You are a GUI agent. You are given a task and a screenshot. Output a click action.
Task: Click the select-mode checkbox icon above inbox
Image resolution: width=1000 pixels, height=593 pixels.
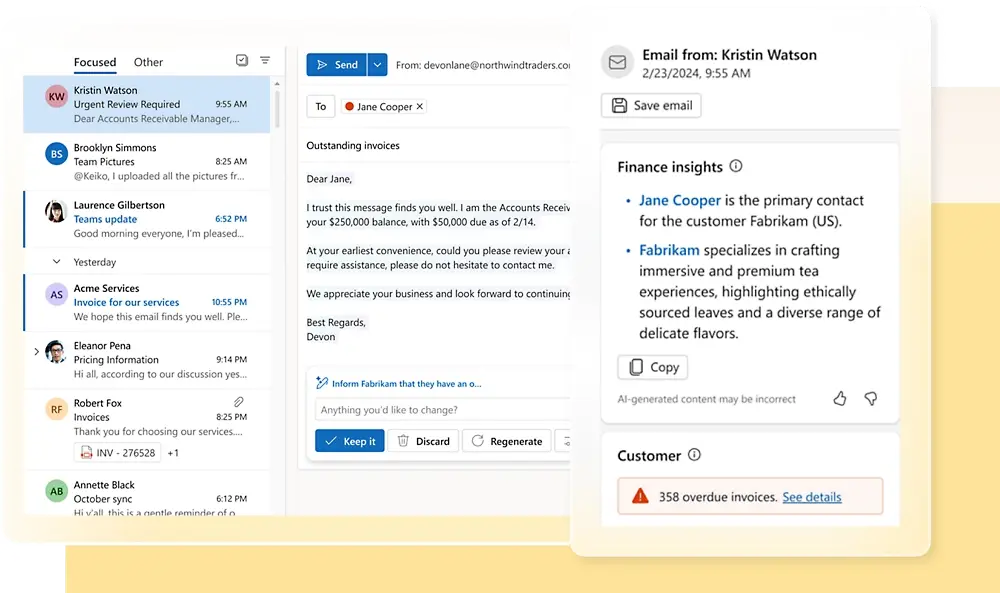pyautogui.click(x=242, y=60)
